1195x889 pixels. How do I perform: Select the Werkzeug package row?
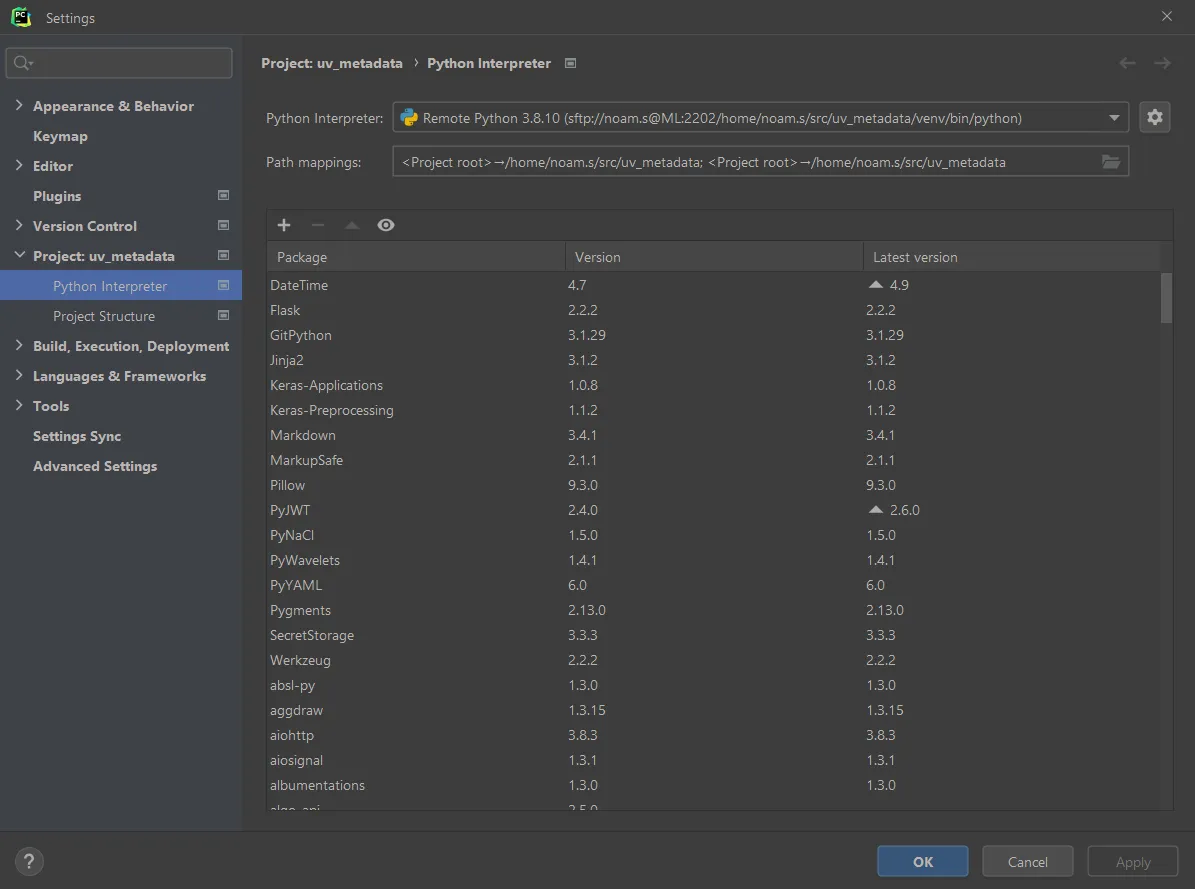[713, 660]
